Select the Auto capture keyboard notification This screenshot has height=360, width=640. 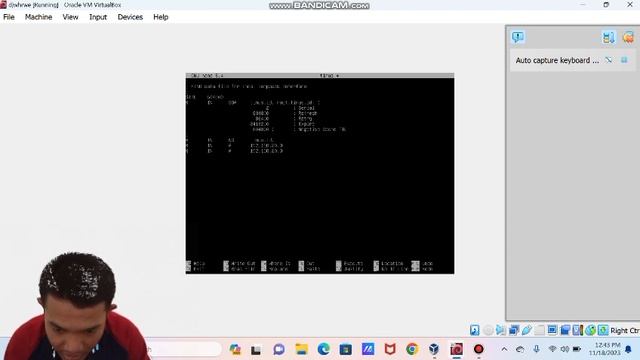click(x=558, y=60)
